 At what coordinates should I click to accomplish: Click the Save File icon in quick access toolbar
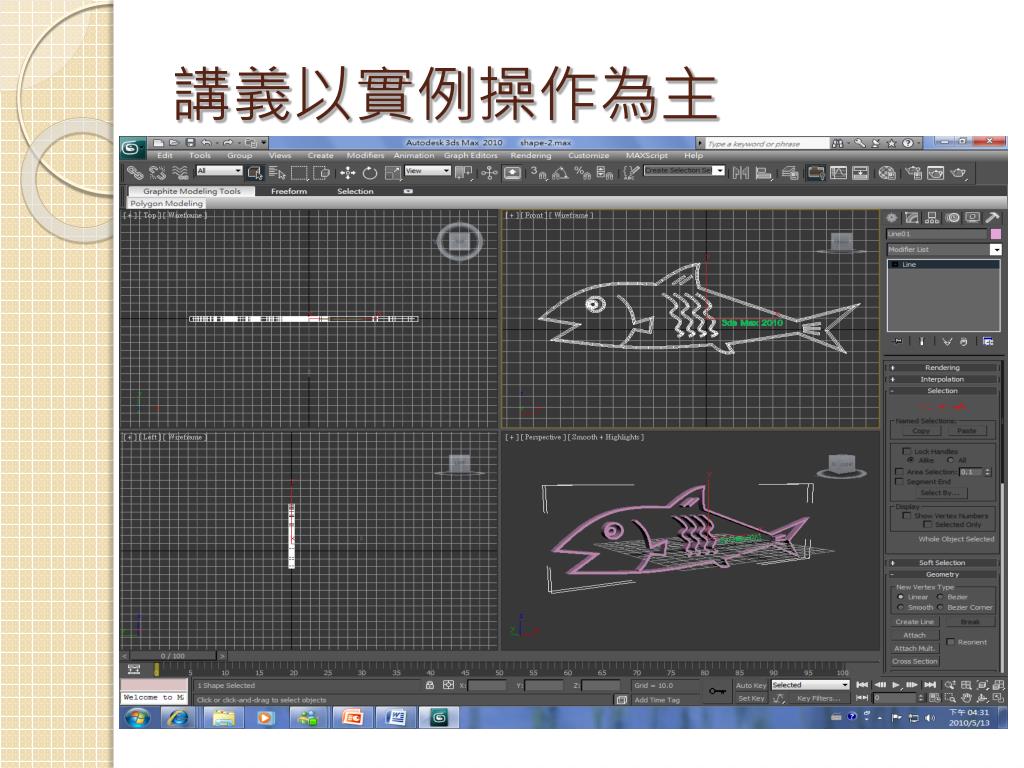190,142
